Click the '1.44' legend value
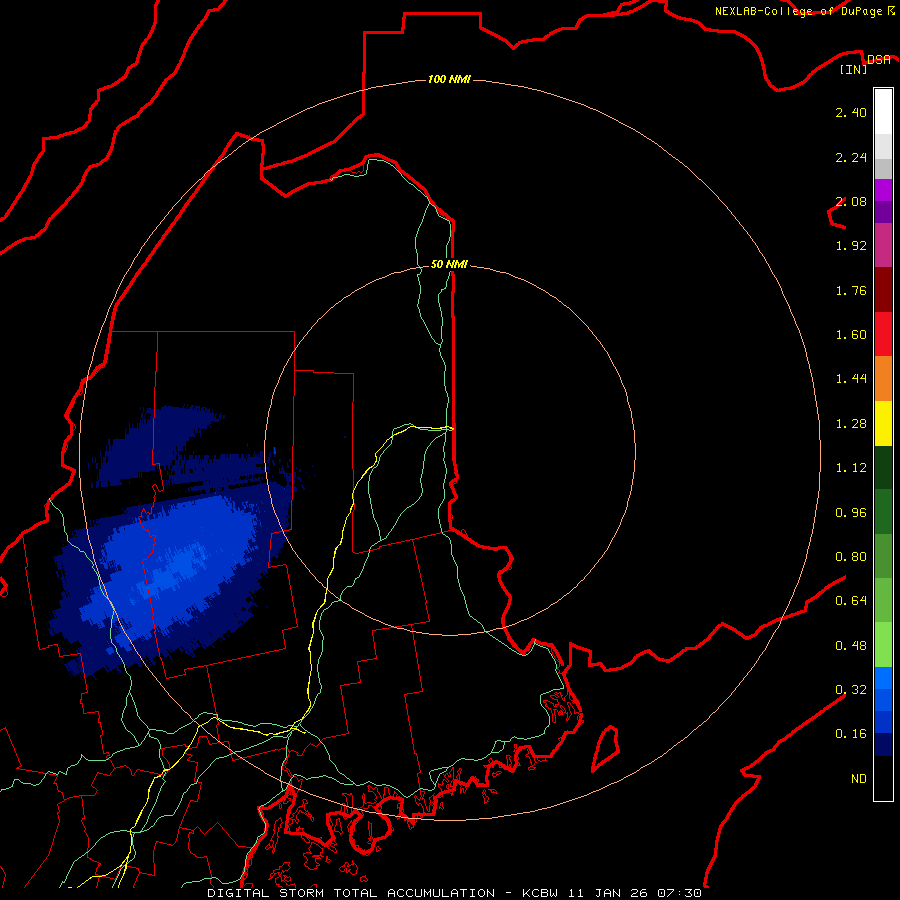The image size is (900, 900). (851, 379)
